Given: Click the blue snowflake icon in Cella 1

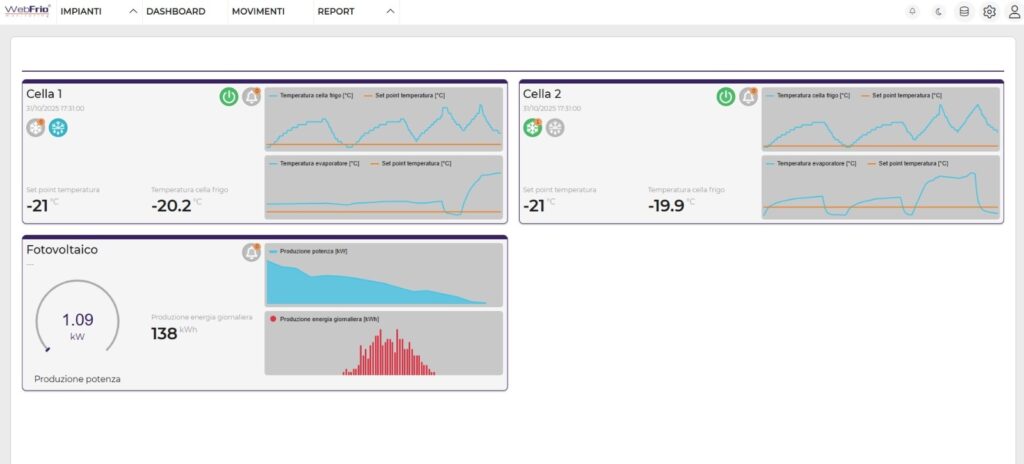Looking at the screenshot, I should point(59,128).
